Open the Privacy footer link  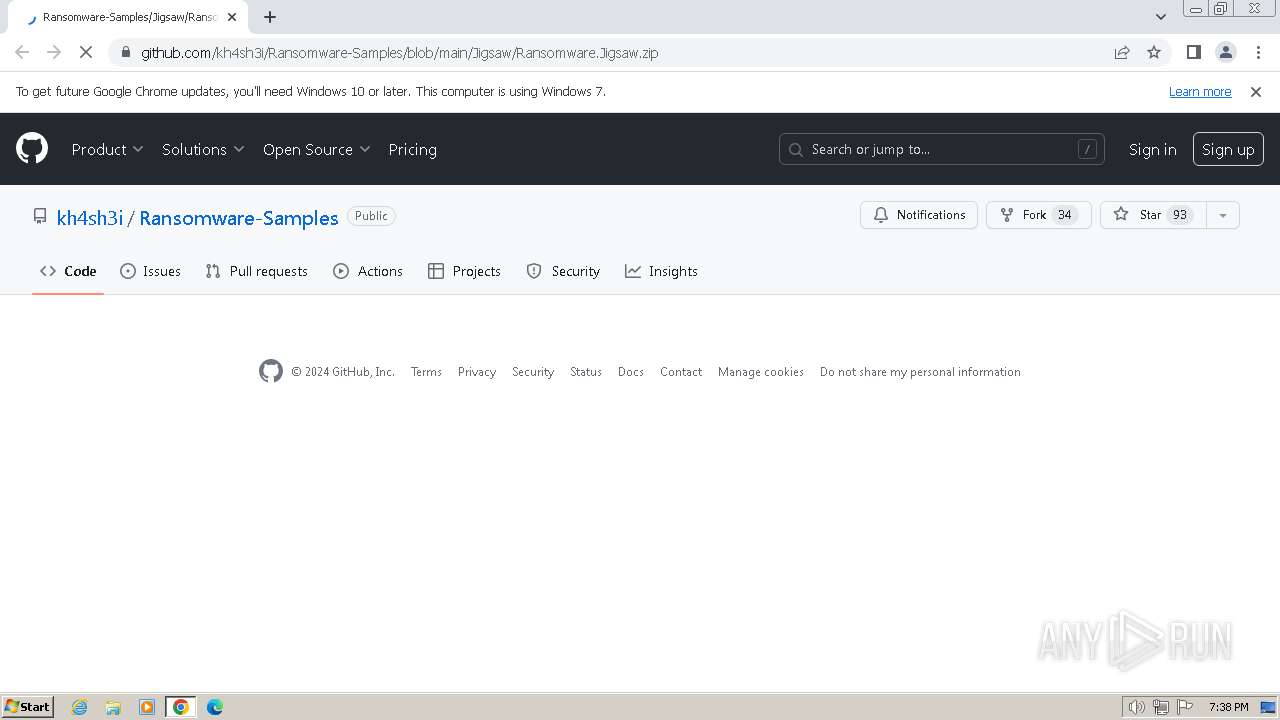pos(477,372)
